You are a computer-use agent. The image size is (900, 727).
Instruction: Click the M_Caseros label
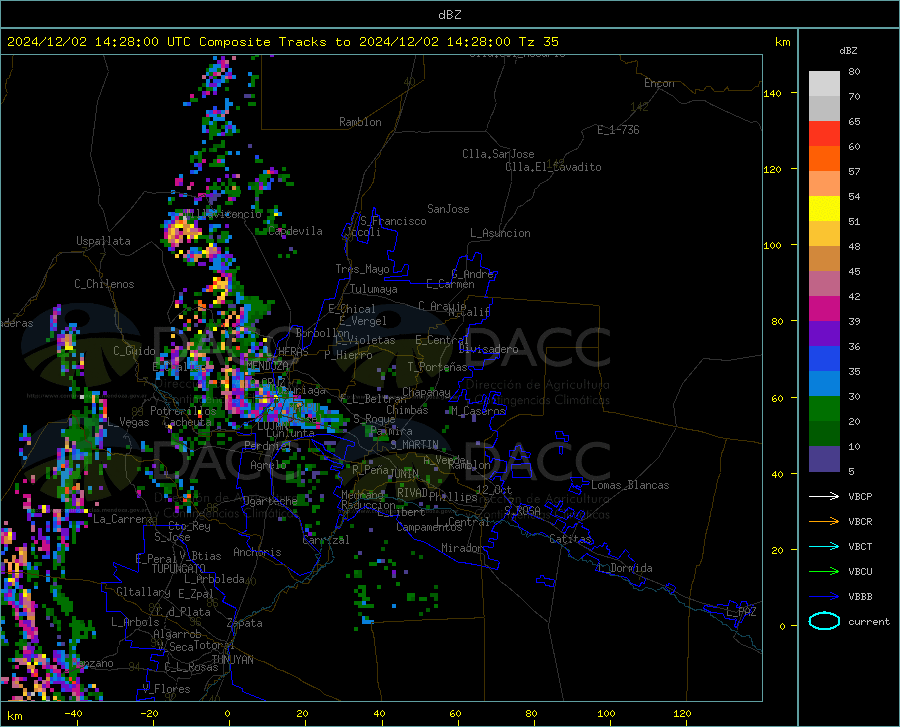click(x=478, y=411)
